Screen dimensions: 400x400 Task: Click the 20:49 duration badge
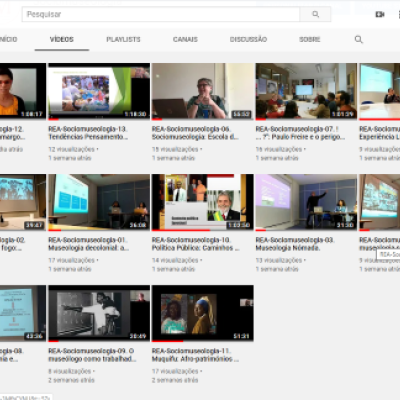[x=138, y=336]
